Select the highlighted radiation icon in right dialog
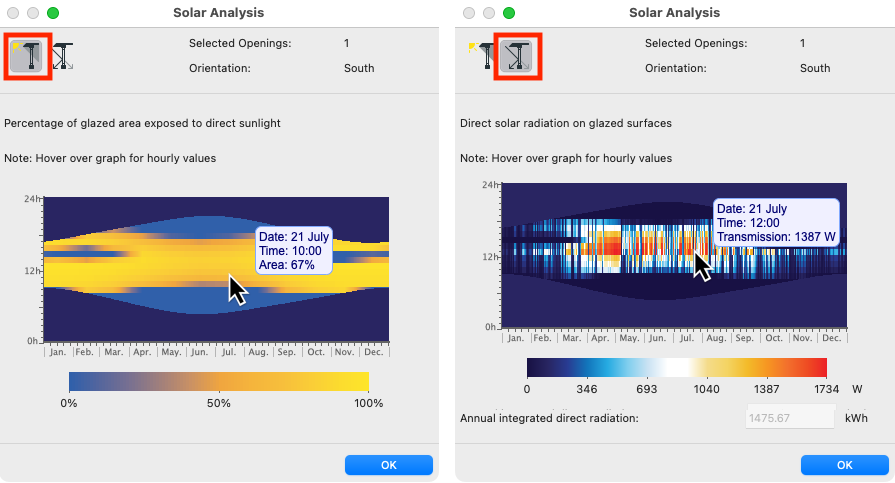Image resolution: width=895 pixels, height=483 pixels. pyautogui.click(x=516, y=56)
